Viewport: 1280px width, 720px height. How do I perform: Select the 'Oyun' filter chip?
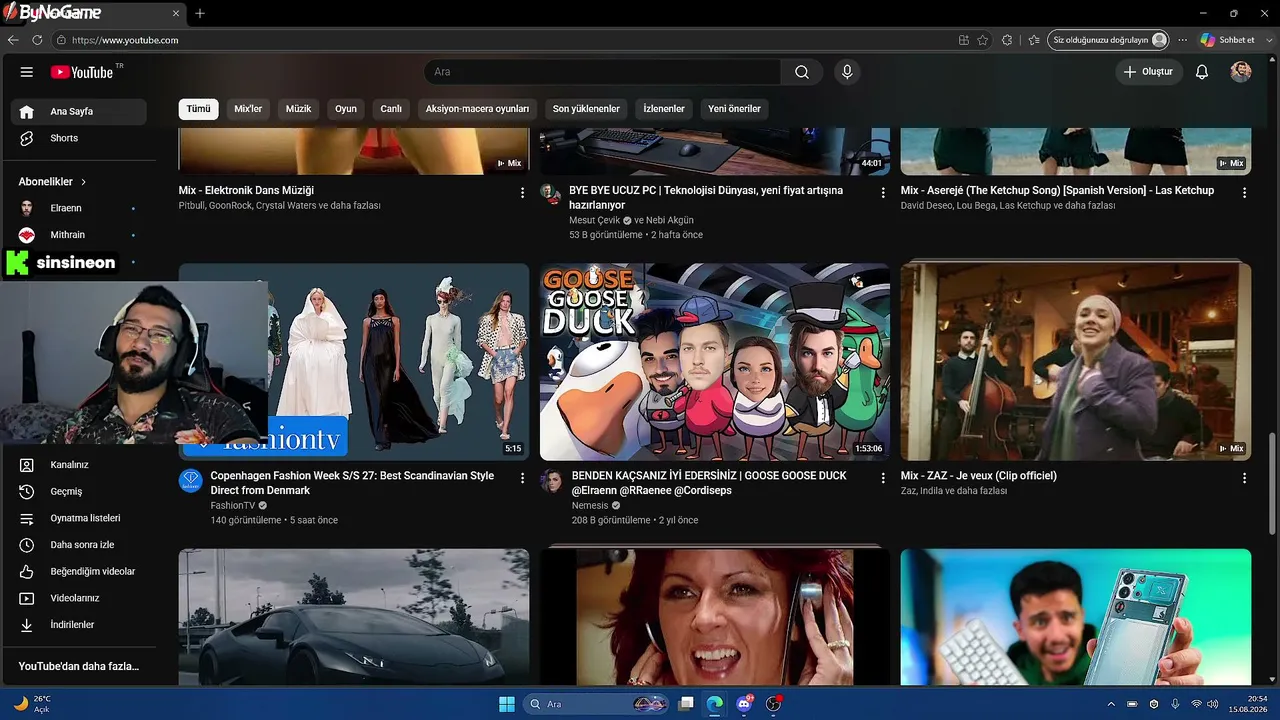(346, 109)
